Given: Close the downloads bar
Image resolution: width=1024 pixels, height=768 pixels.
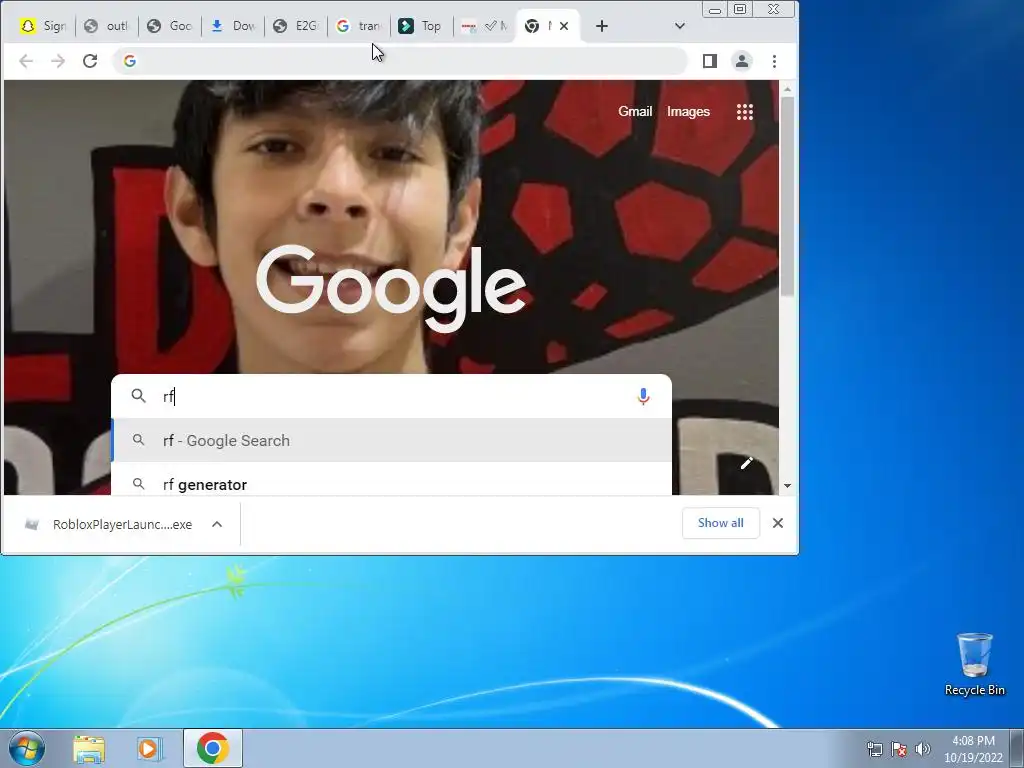Looking at the screenshot, I should (x=778, y=523).
